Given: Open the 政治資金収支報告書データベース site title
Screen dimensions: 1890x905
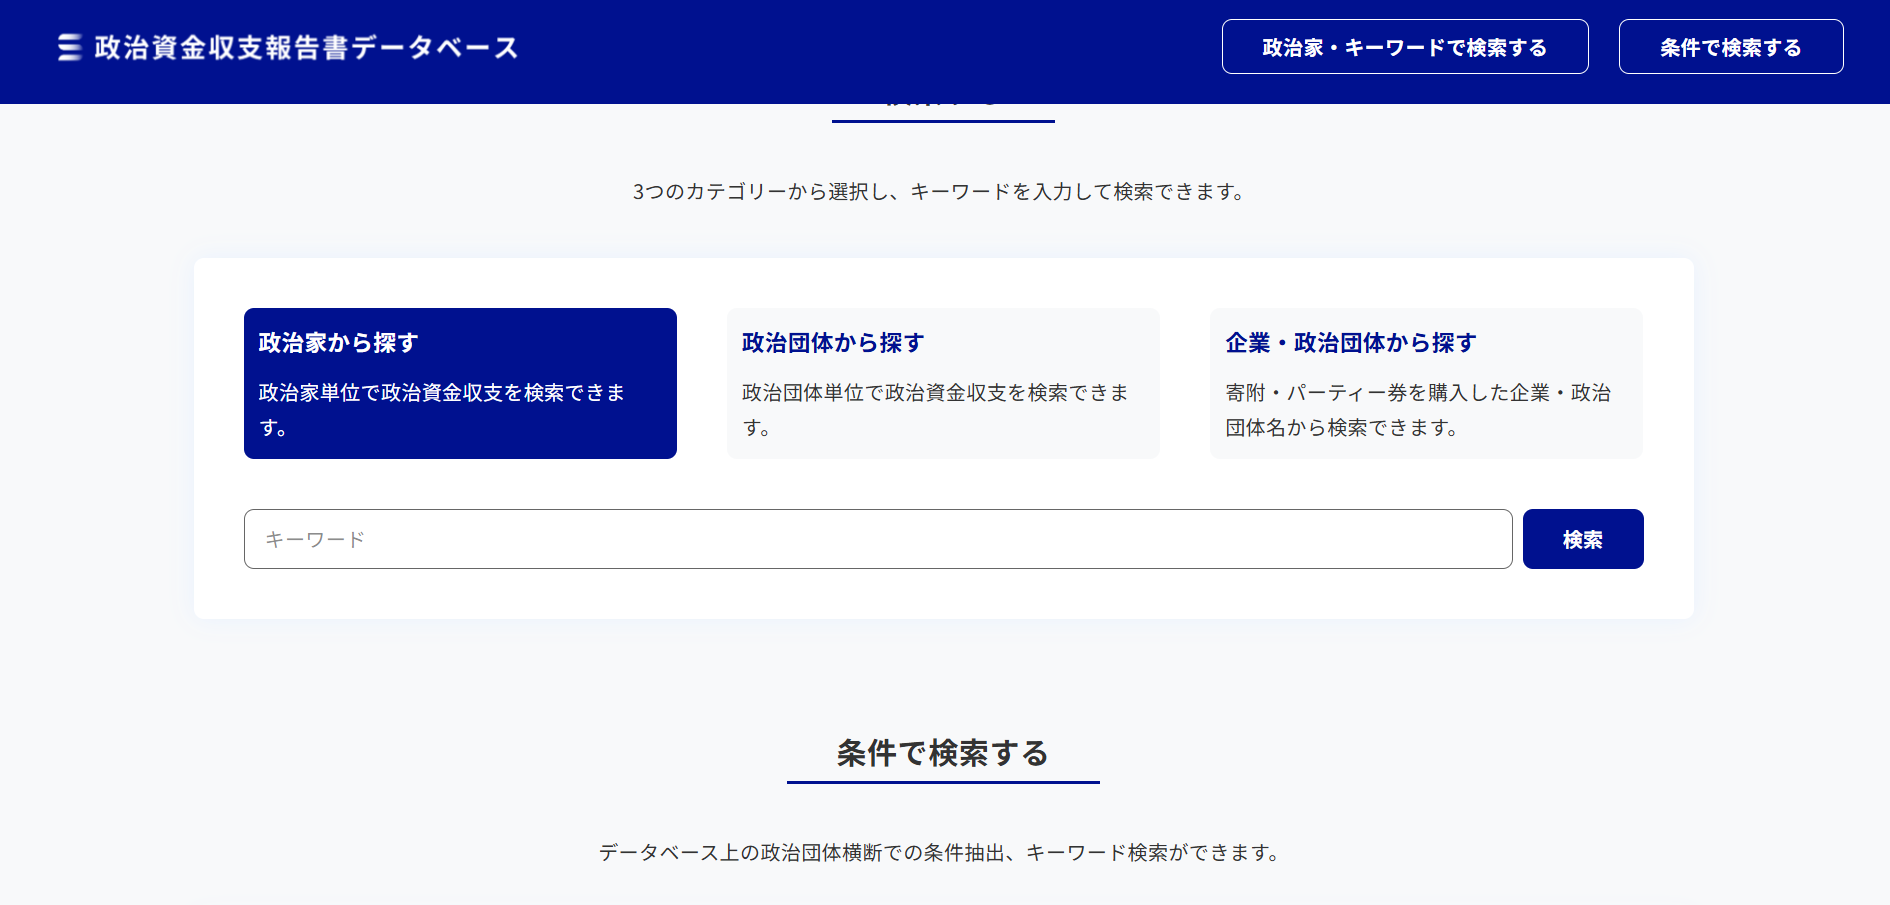Looking at the screenshot, I should (x=306, y=47).
